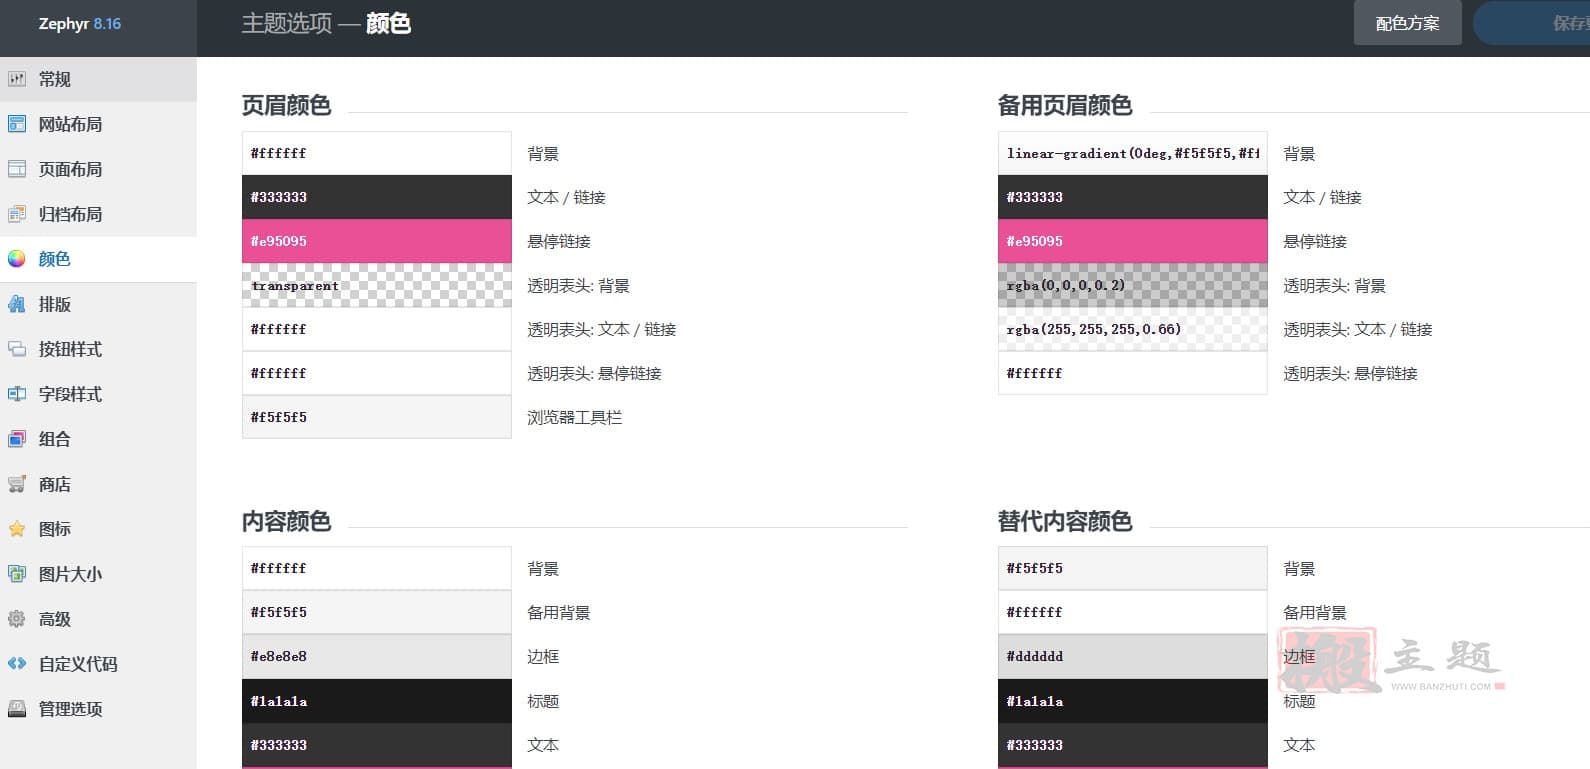The height and width of the screenshot is (769, 1590).
Task: Open the 配色方案 color schemes button
Action: [1407, 23]
